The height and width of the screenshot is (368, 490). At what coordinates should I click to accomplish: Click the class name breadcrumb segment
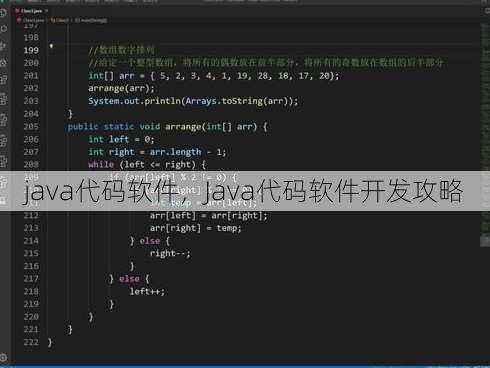click(59, 20)
